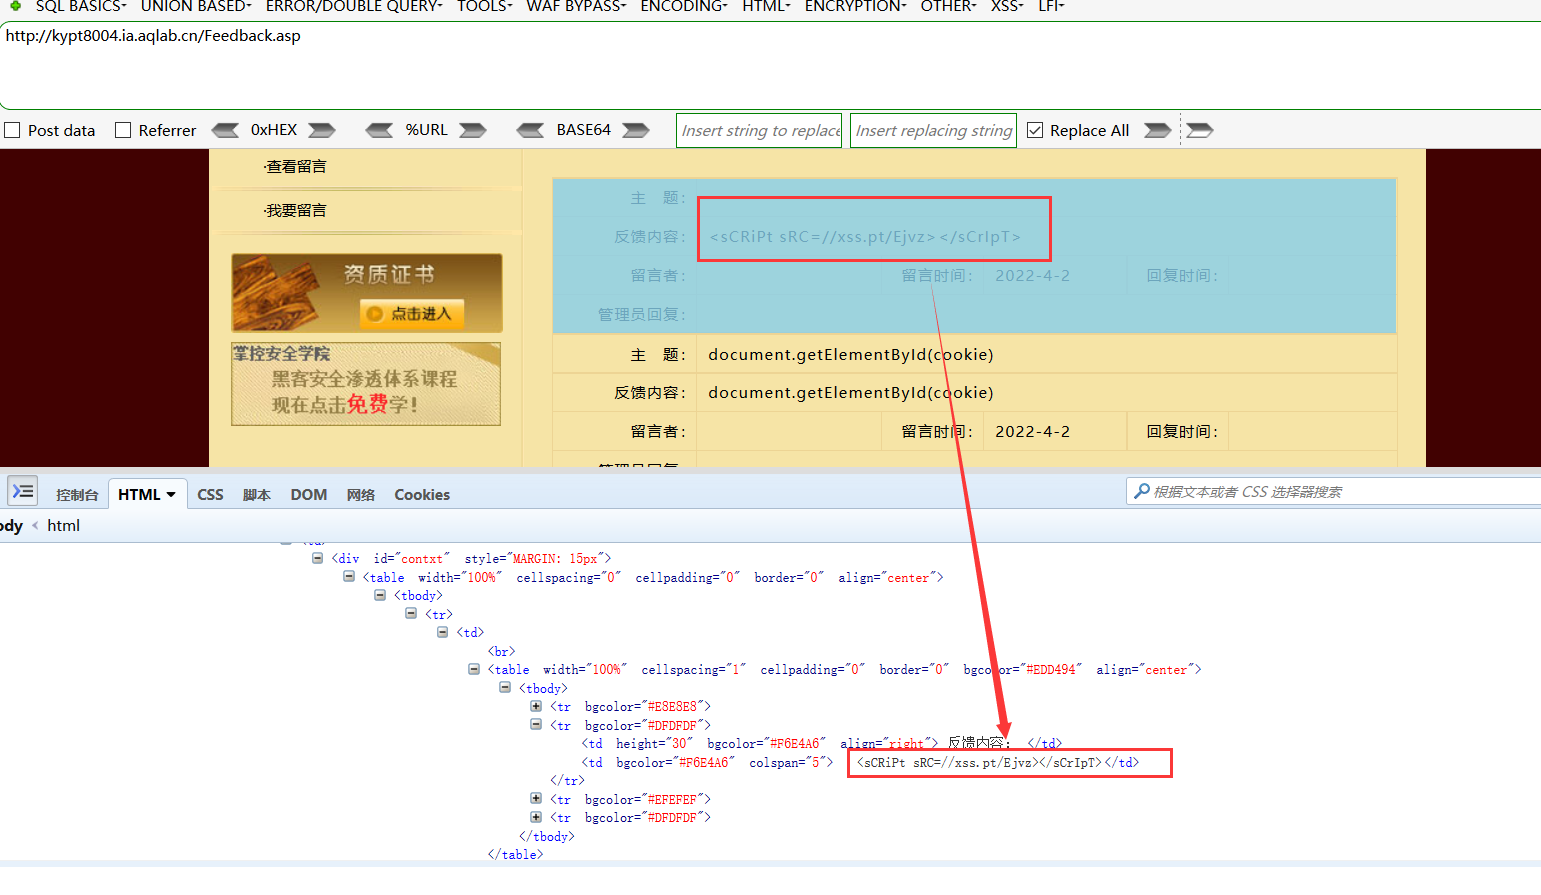1541x895 pixels.
Task: Switch to the Cookies tab
Action: 422,494
